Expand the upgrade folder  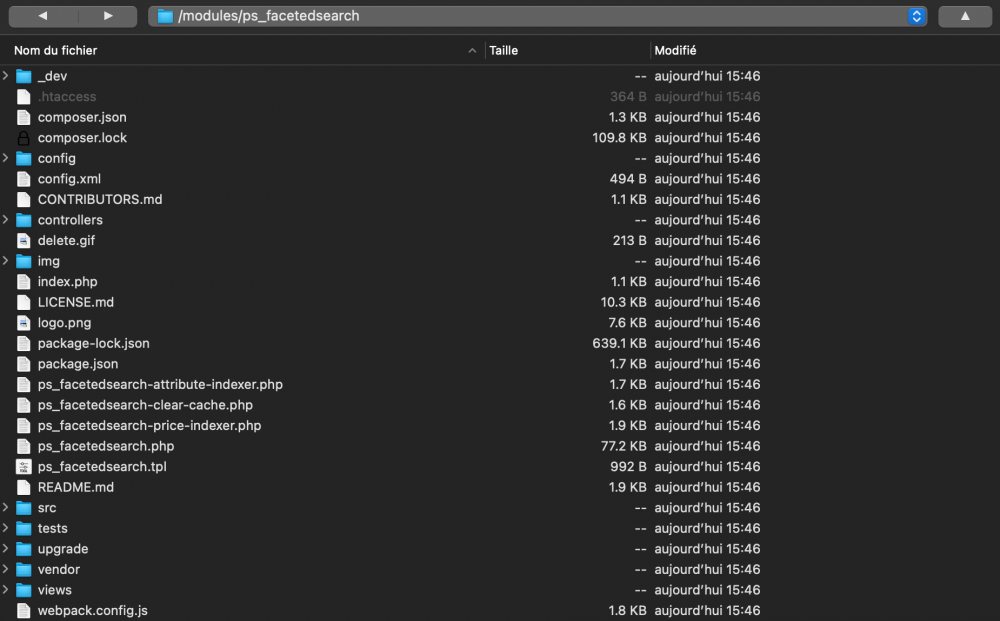click(6, 548)
